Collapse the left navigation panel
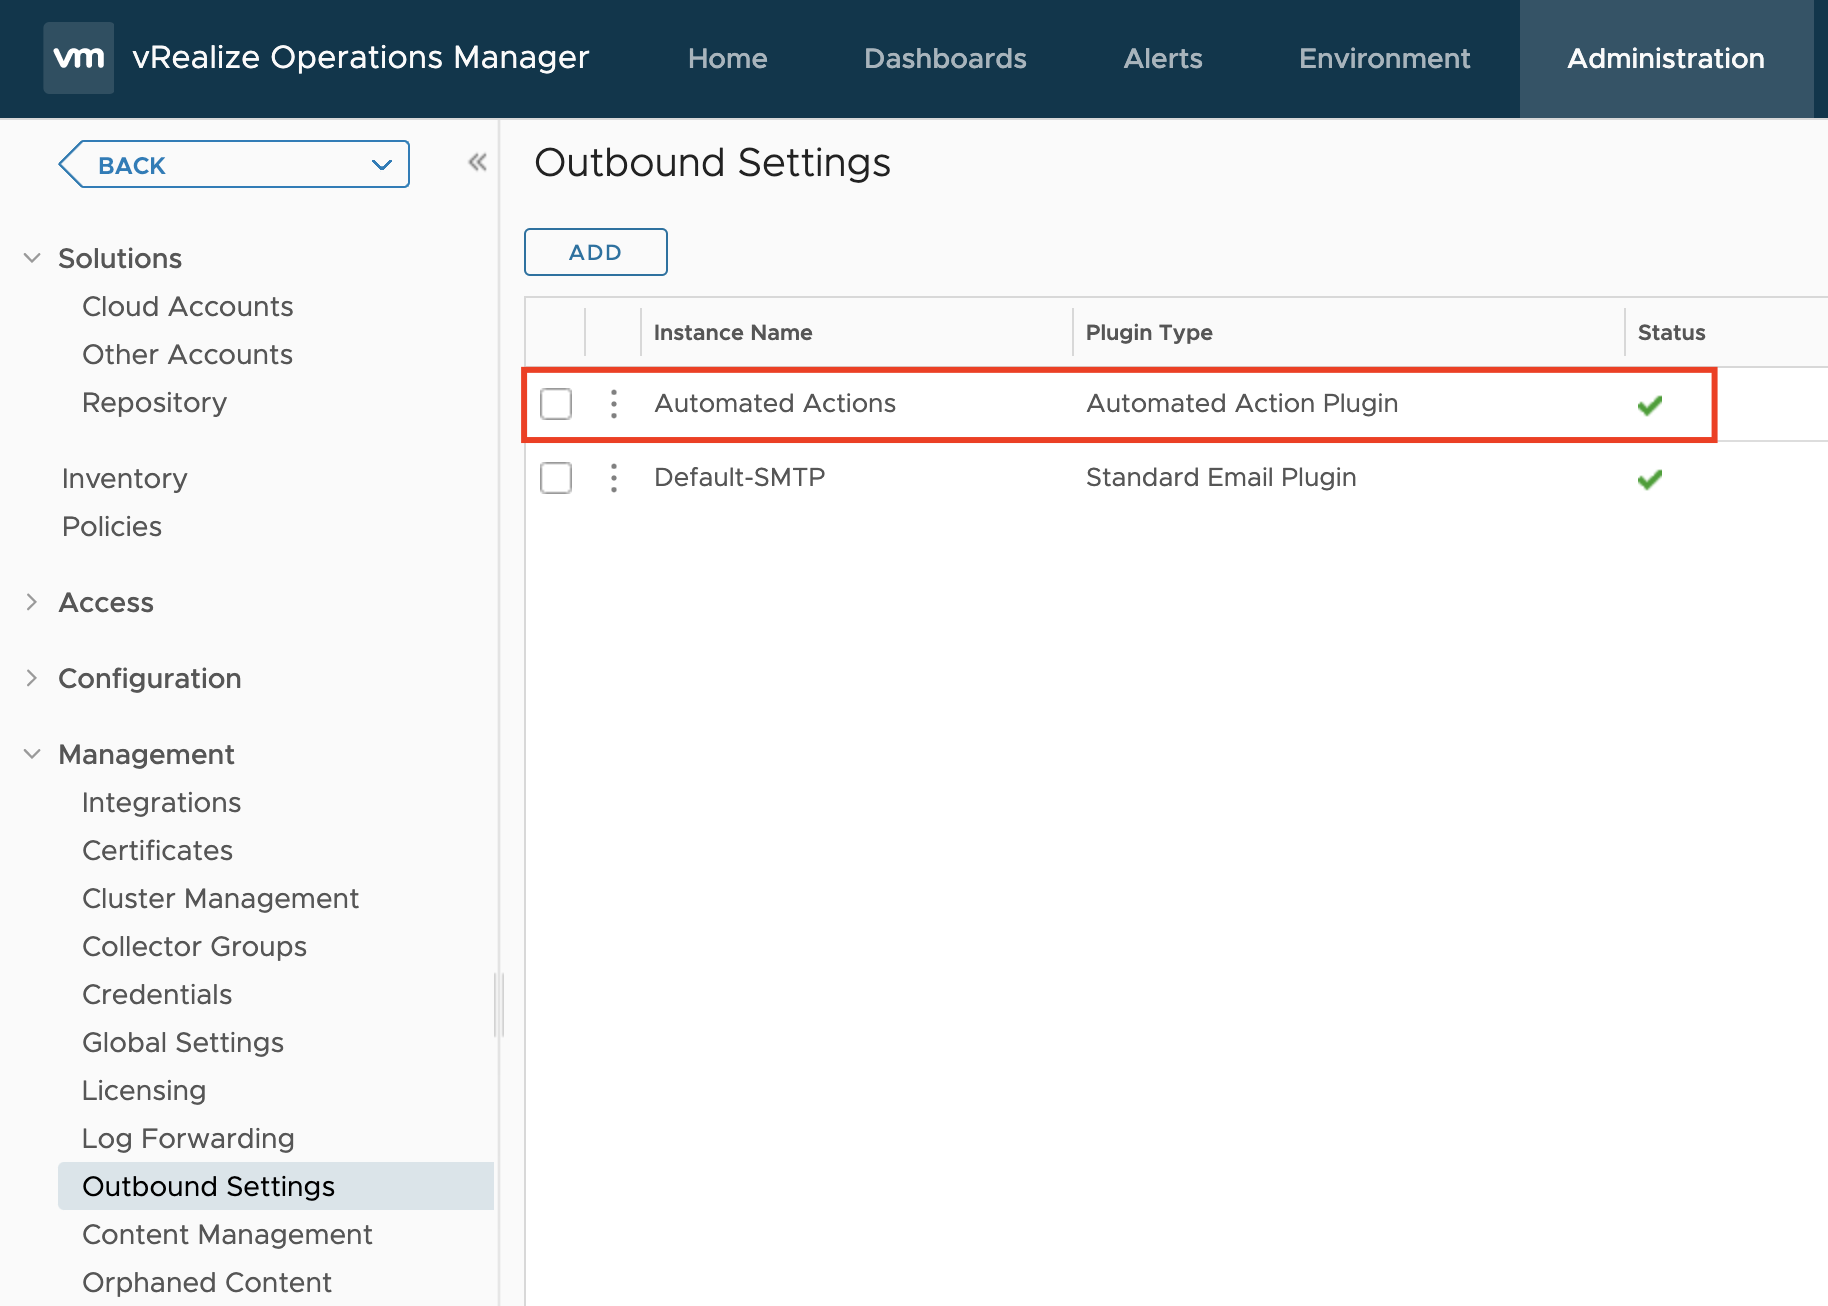The width and height of the screenshot is (1828, 1306). coord(478,162)
